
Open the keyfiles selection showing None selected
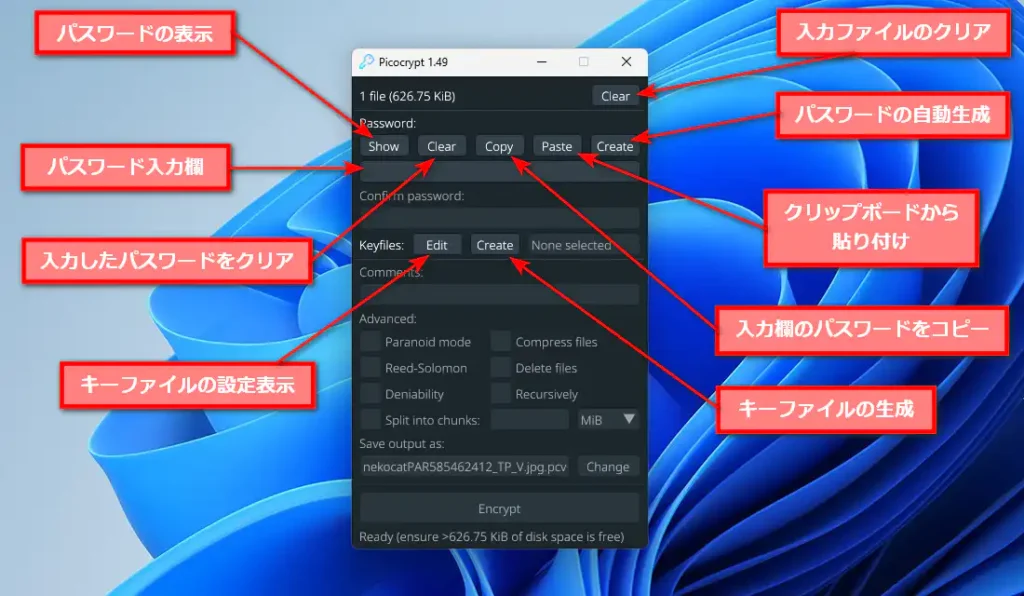[583, 244]
